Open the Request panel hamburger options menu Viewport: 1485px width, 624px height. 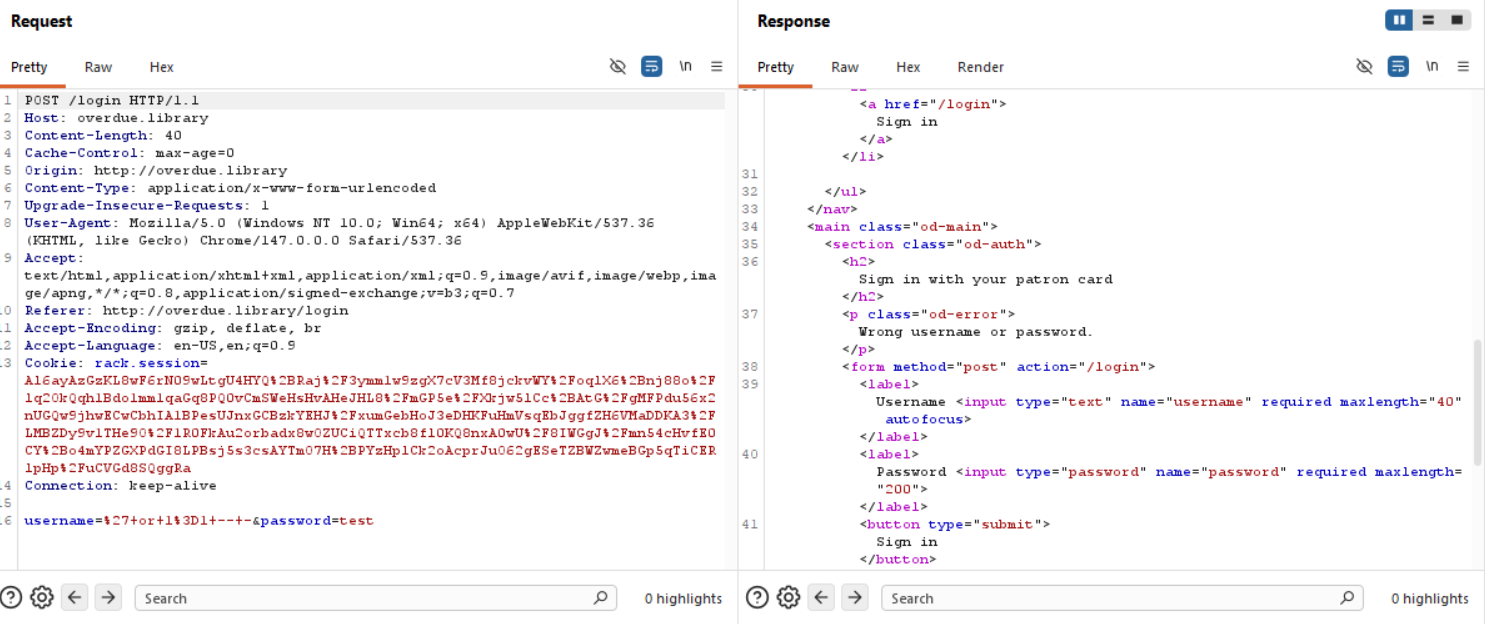716,67
